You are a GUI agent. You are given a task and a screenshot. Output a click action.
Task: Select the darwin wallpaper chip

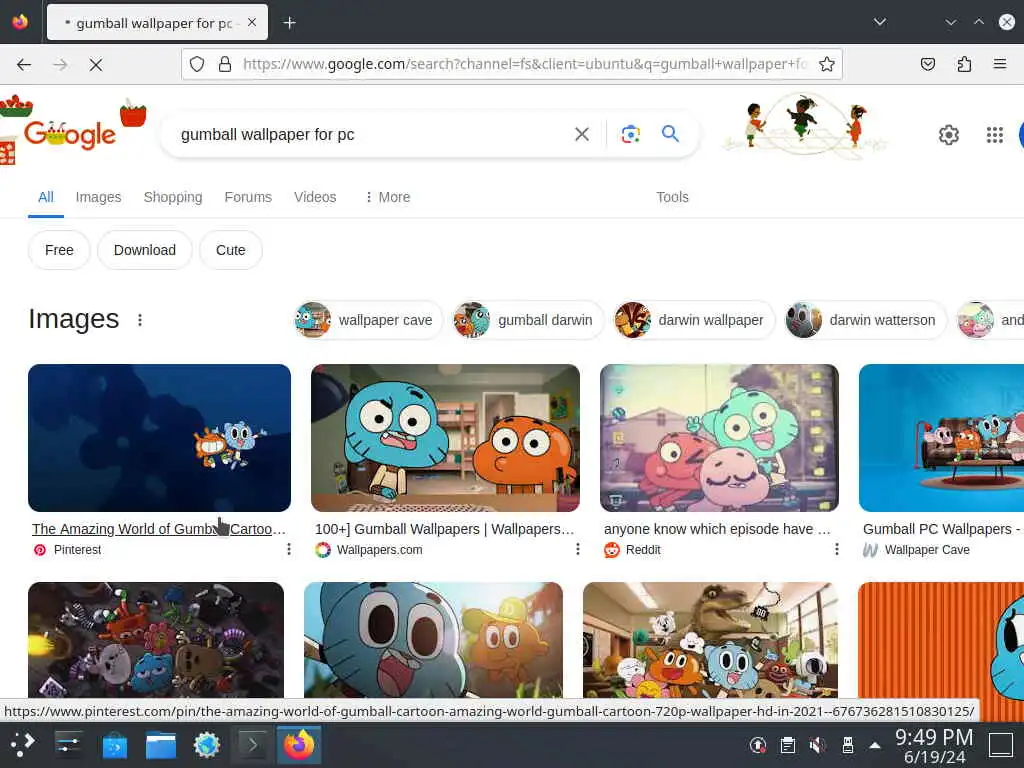tap(694, 320)
